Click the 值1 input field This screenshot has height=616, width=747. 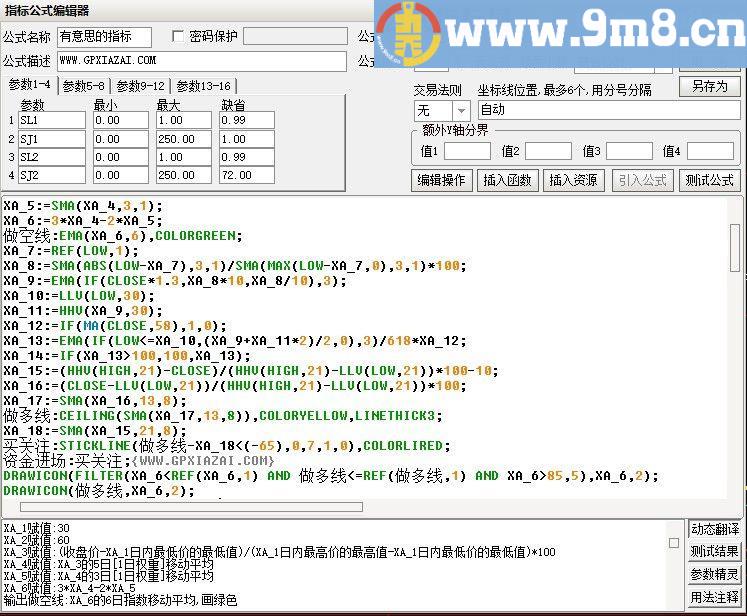[467, 151]
